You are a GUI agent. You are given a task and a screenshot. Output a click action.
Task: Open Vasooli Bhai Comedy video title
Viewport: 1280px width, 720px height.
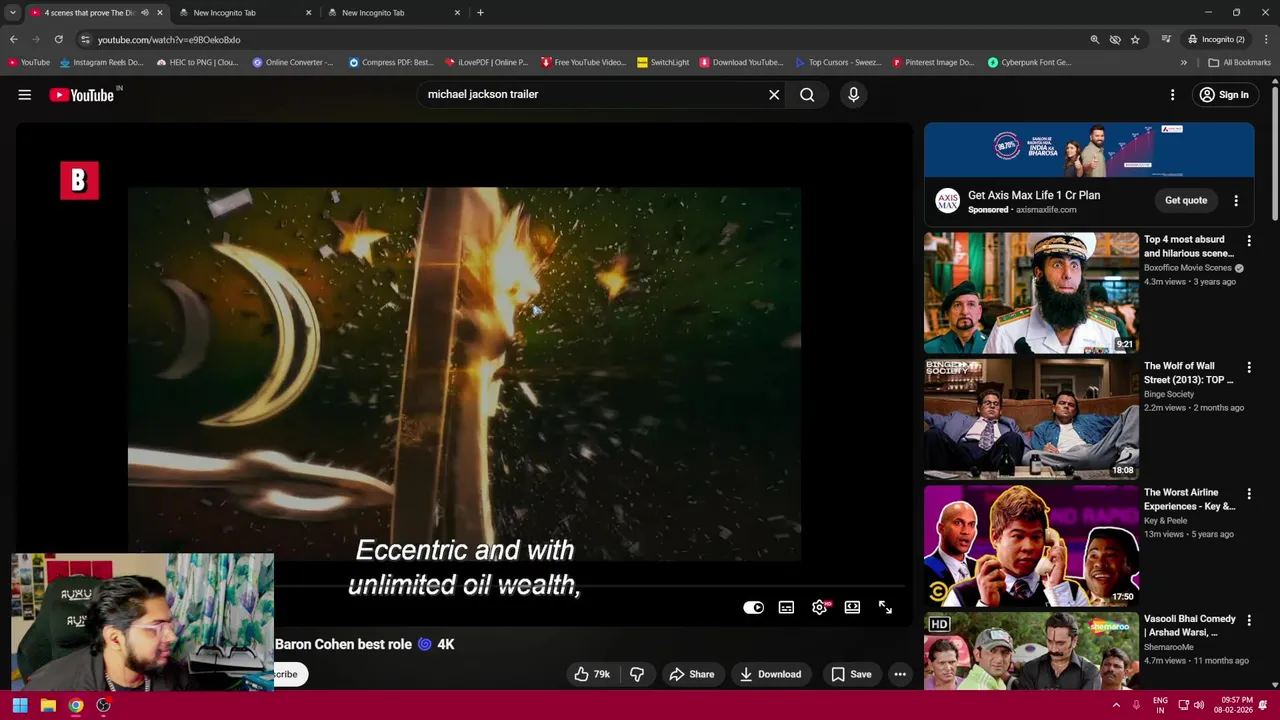(1189, 625)
